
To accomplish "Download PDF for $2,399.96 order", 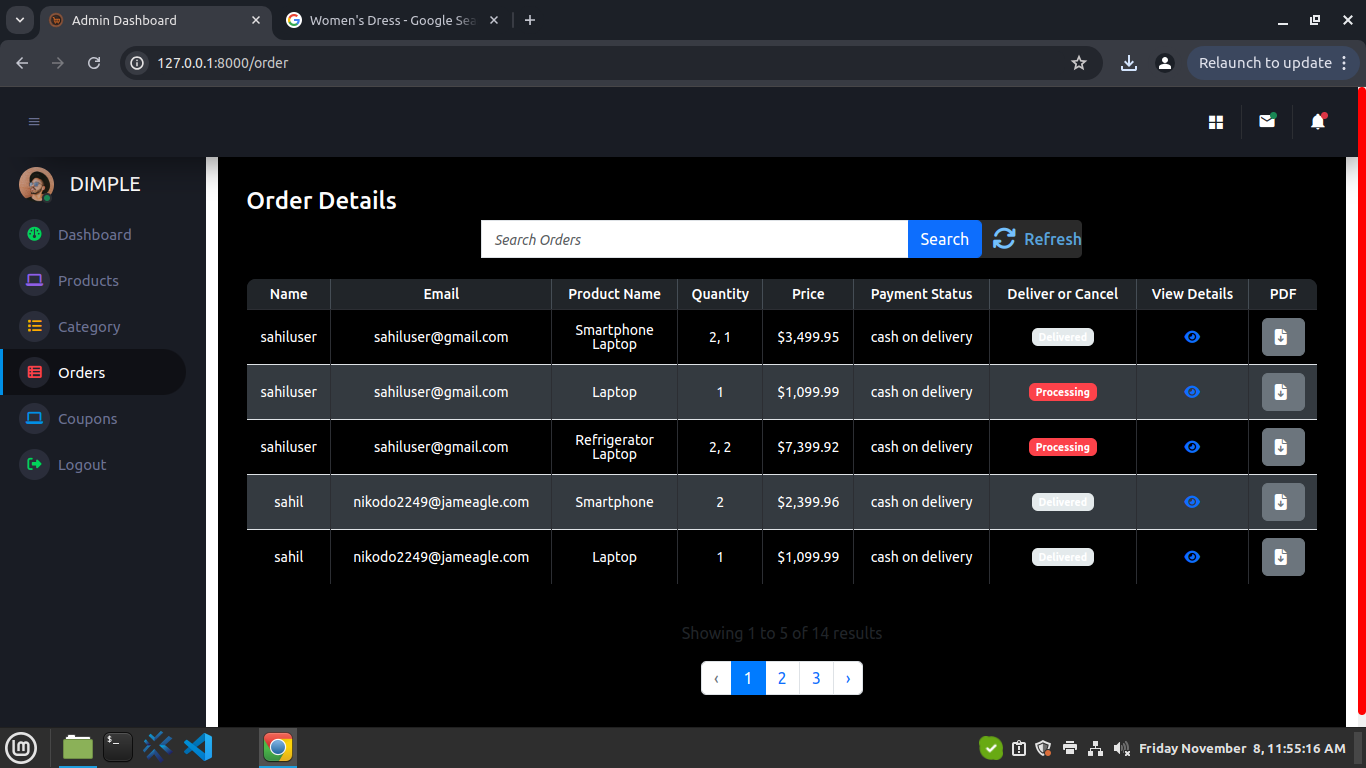I will click(1283, 502).
